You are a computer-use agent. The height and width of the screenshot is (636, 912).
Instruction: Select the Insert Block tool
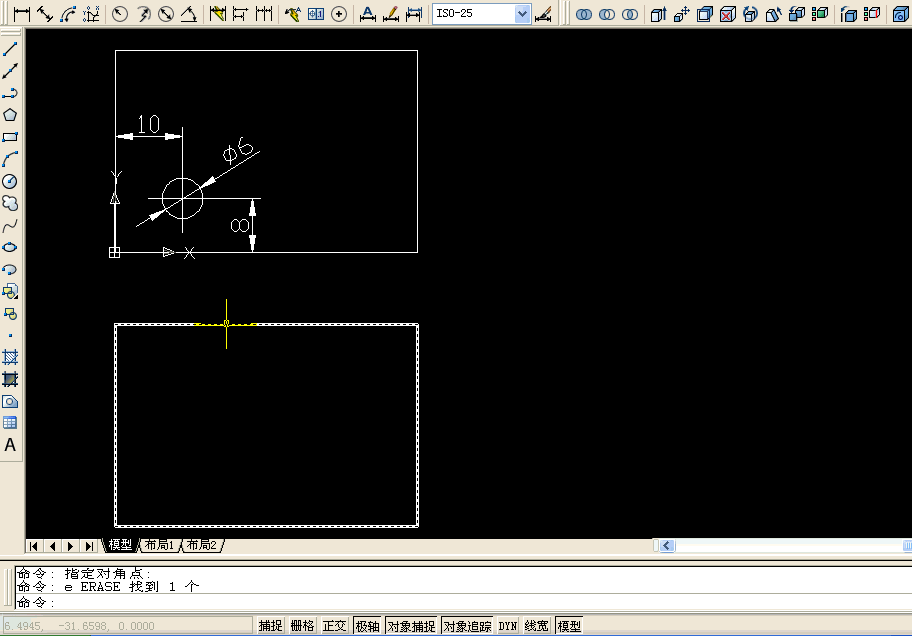pyautogui.click(x=10, y=292)
